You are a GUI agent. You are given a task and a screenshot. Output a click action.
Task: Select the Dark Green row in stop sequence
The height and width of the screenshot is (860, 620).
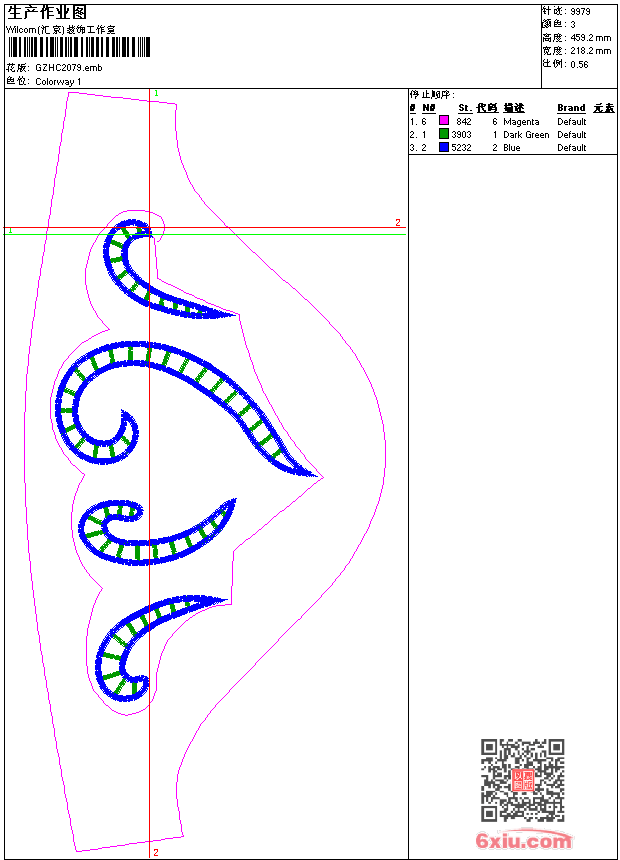tap(526, 134)
